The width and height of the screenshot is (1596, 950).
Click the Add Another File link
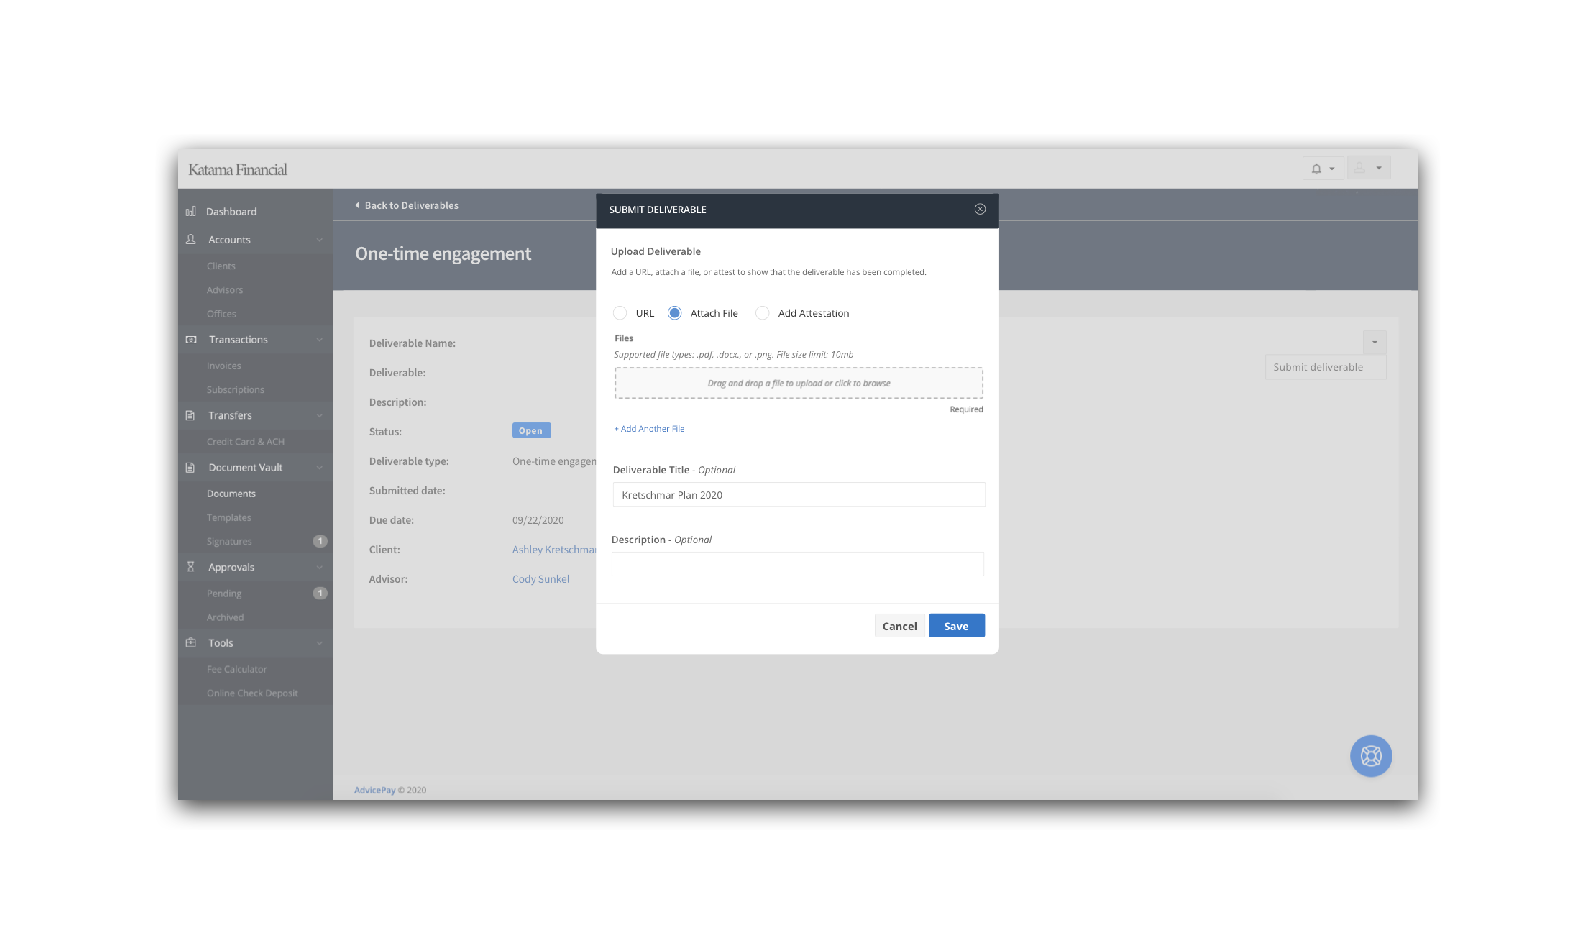coord(650,429)
